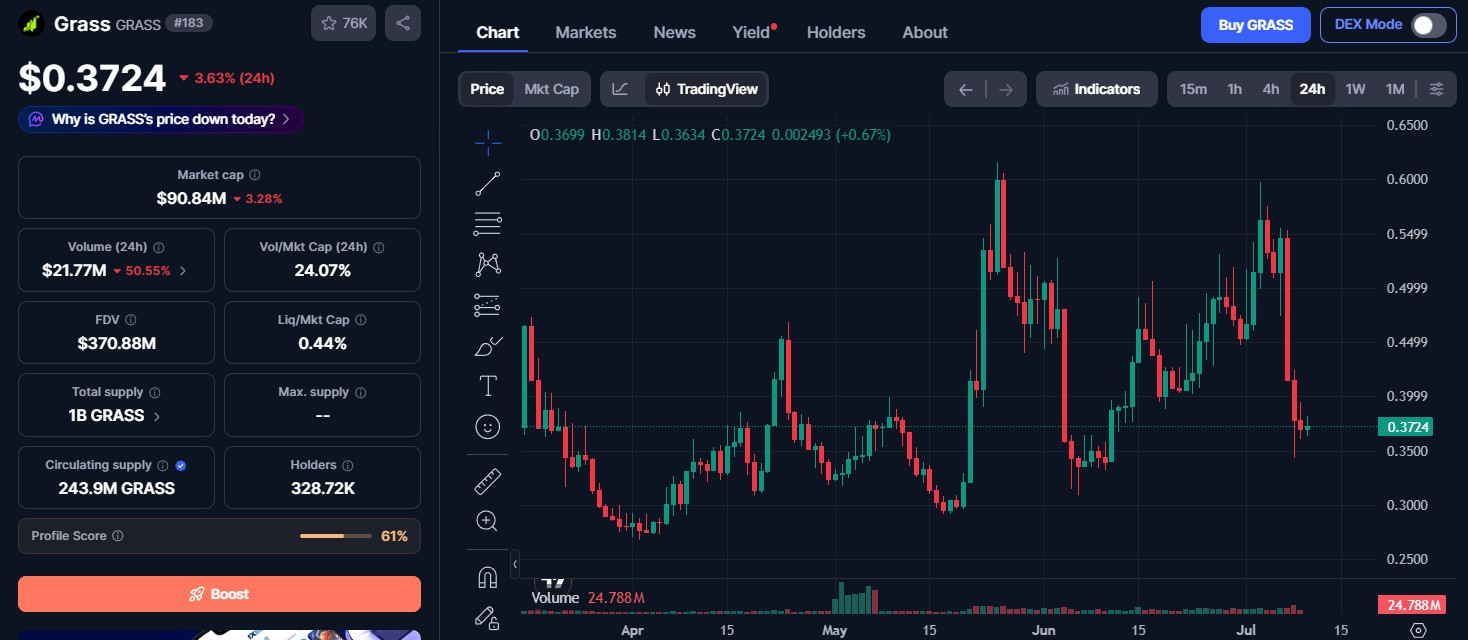1468x640 pixels.
Task: Click the #183 rank badge
Action: [x=188, y=23]
